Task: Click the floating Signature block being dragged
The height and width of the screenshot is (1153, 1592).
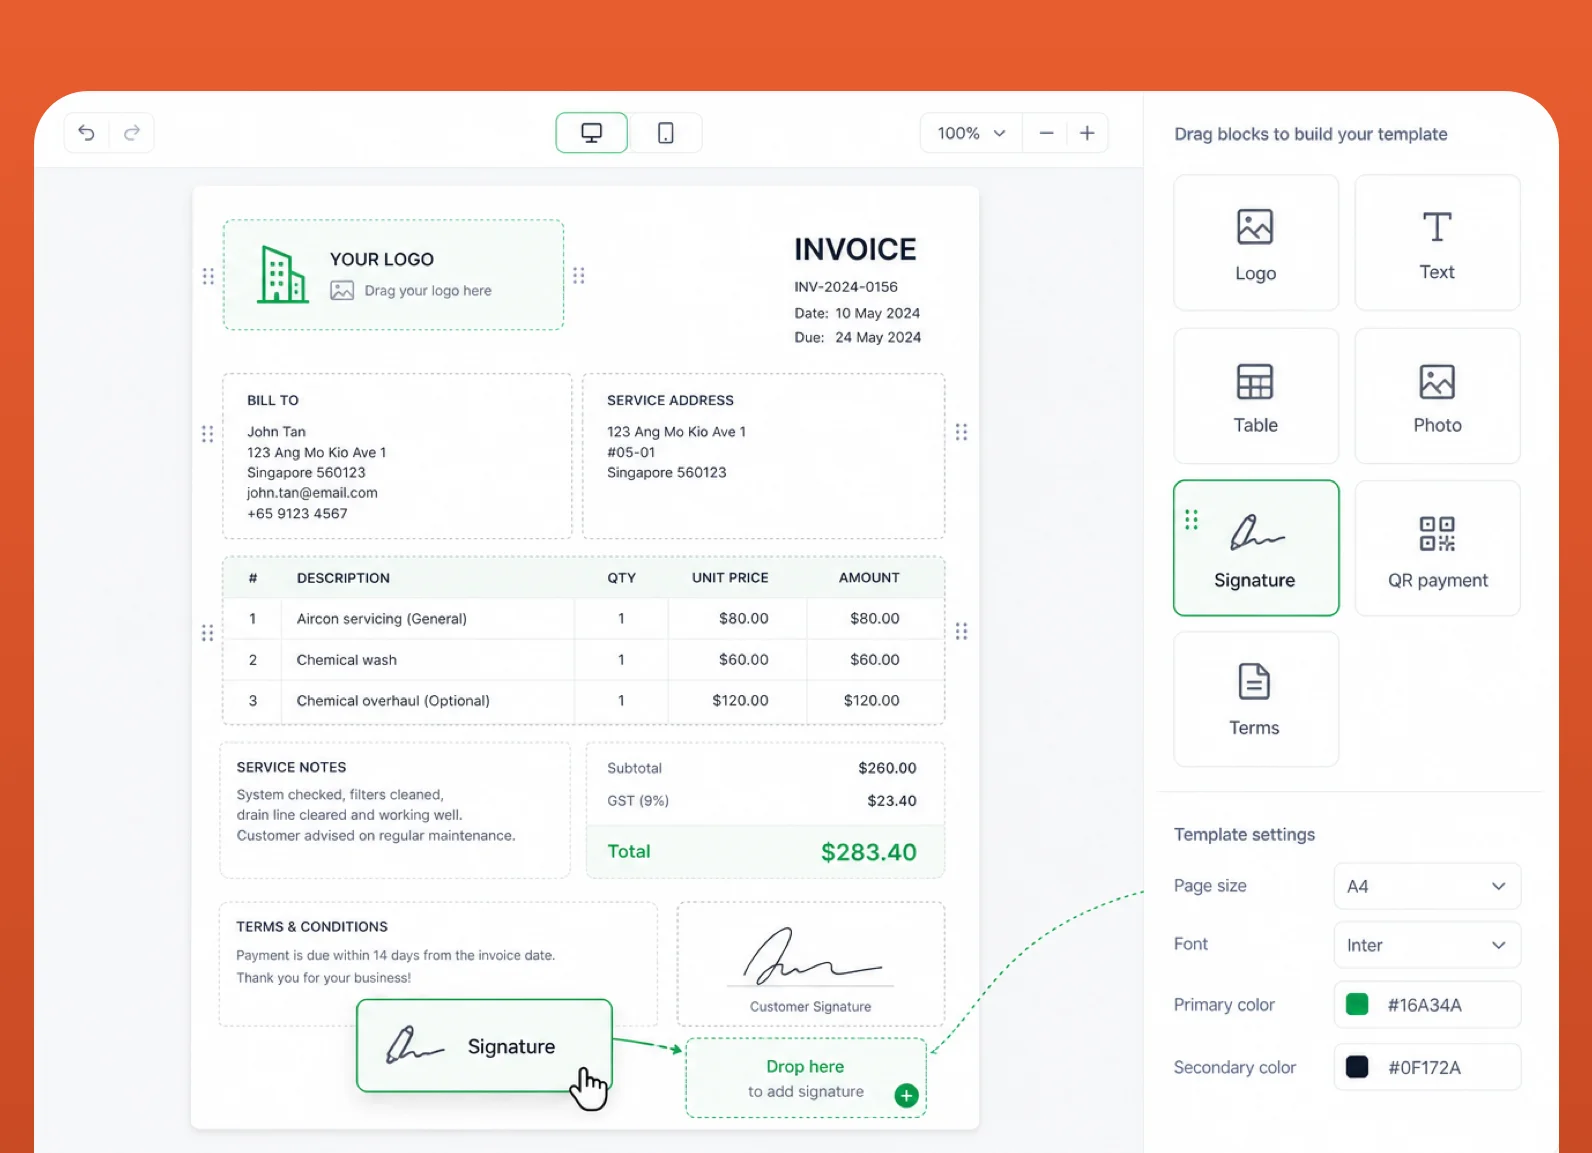Action: point(484,1046)
